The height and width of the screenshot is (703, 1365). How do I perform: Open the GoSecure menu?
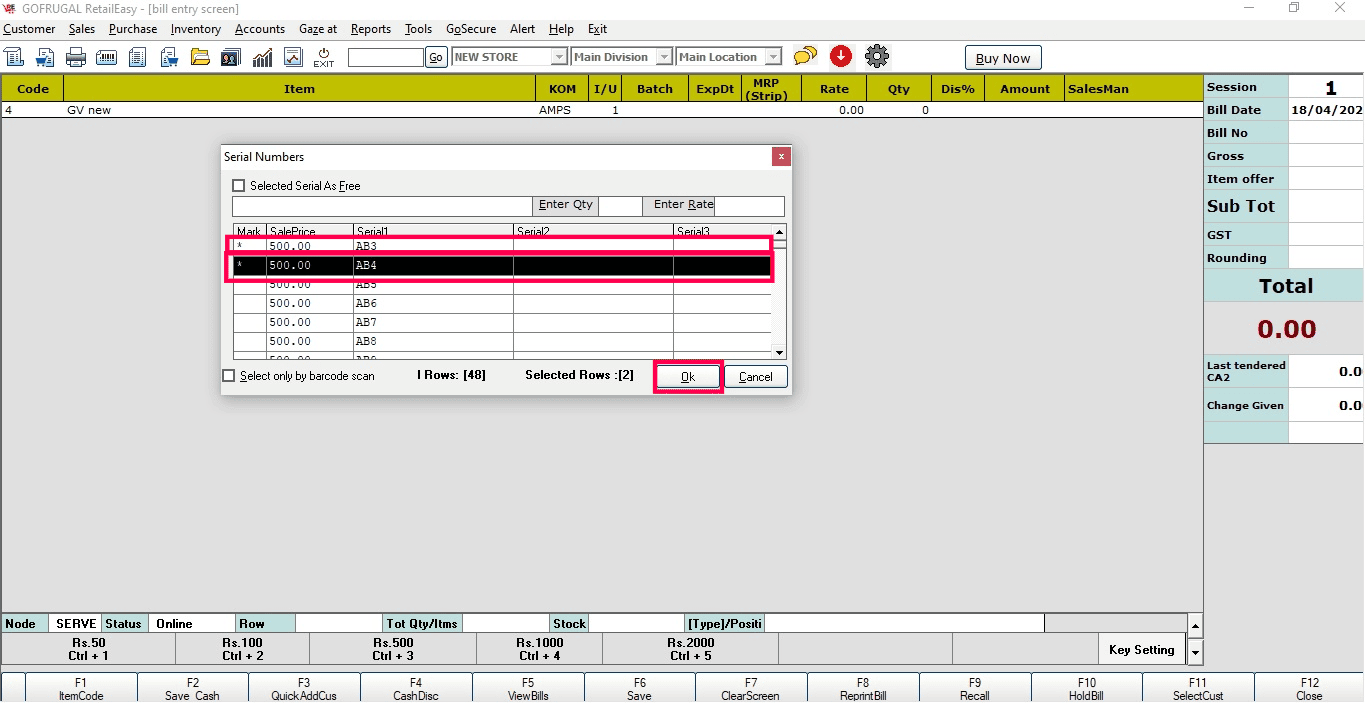point(471,29)
